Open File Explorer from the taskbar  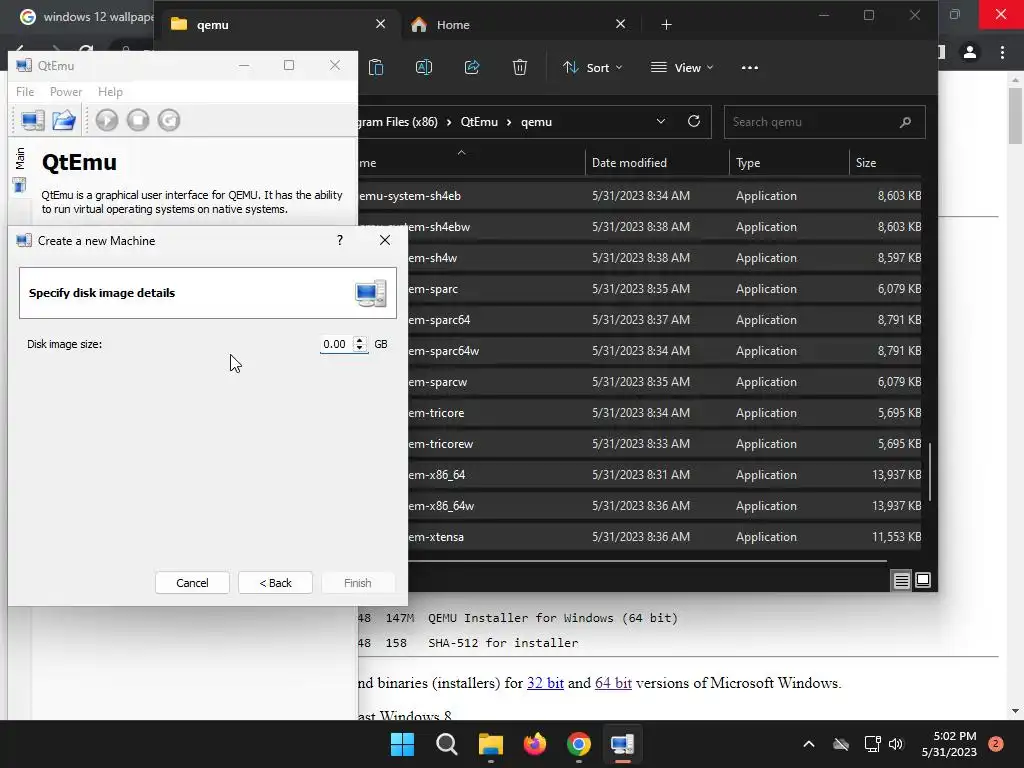490,744
